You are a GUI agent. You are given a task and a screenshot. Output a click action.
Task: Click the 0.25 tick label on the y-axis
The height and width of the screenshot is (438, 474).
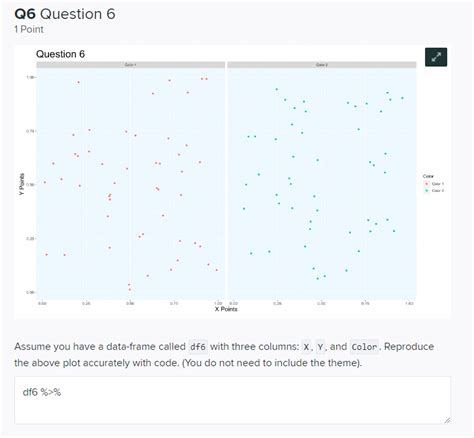30,238
